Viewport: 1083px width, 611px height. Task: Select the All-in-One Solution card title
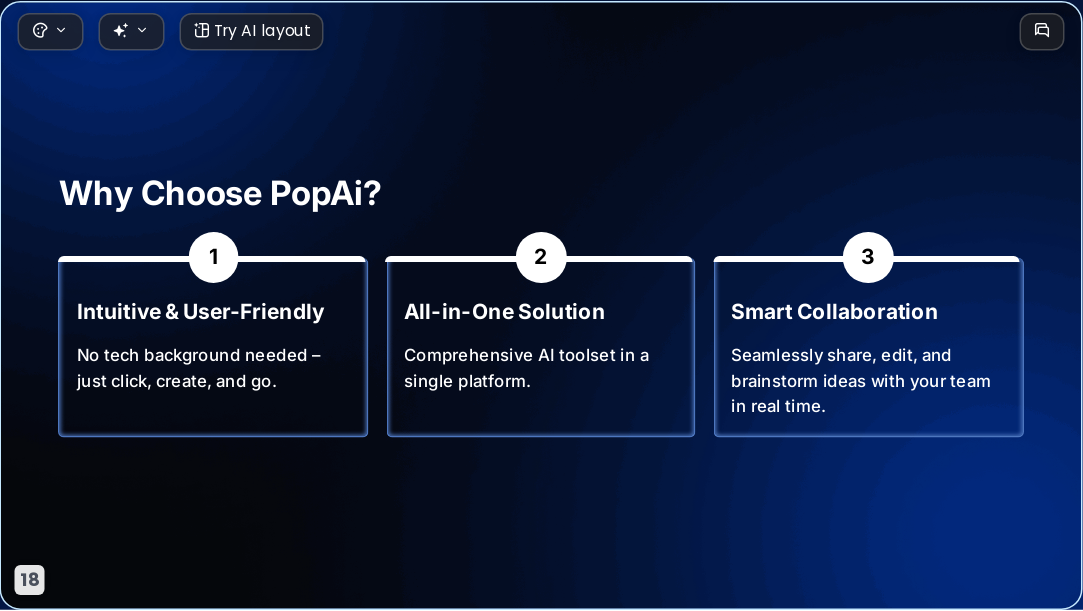point(504,312)
